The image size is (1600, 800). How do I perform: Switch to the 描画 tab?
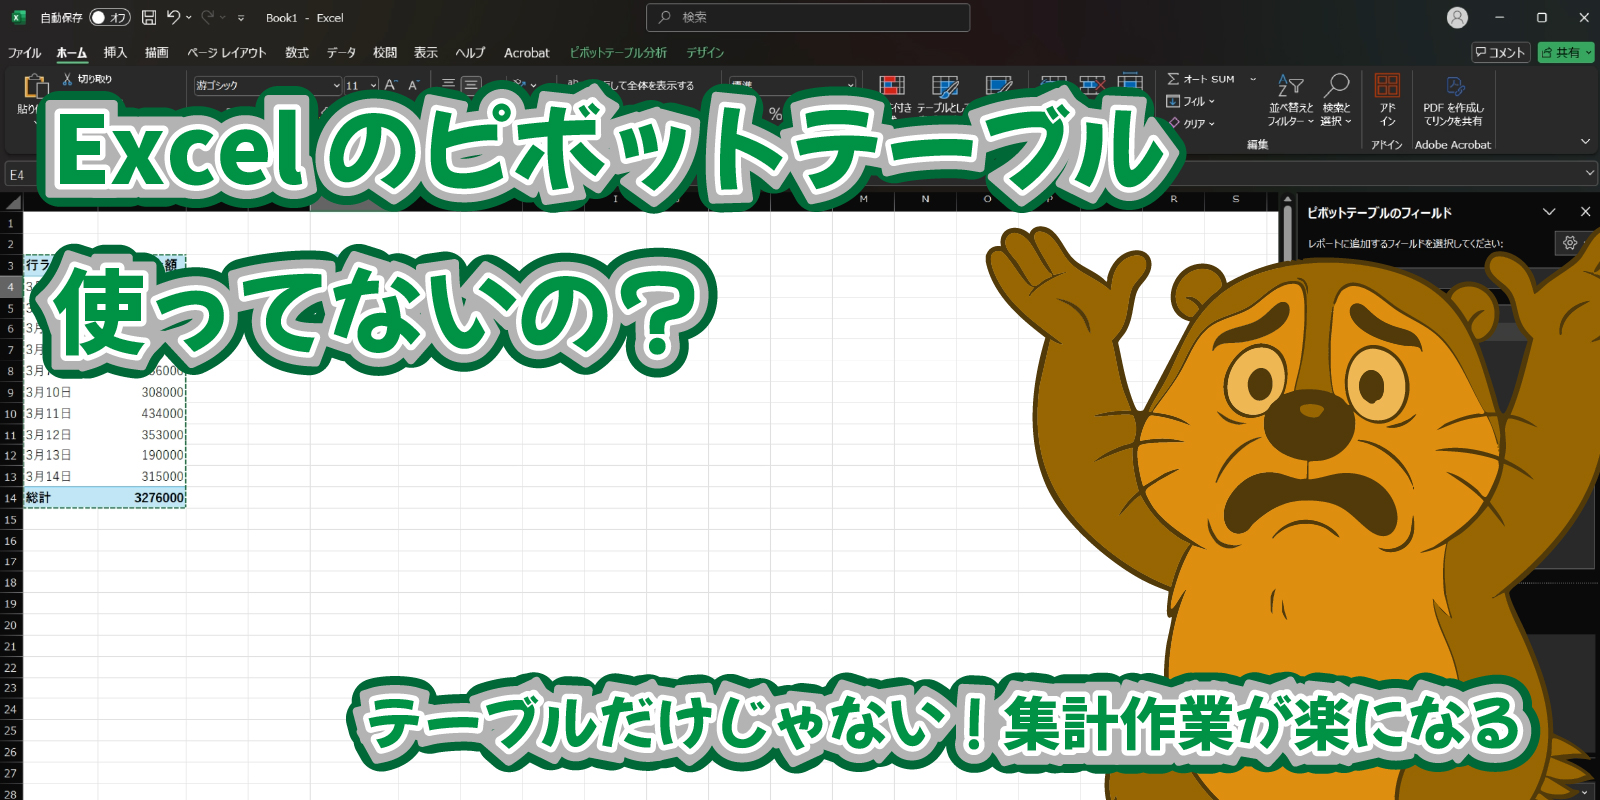point(157,53)
